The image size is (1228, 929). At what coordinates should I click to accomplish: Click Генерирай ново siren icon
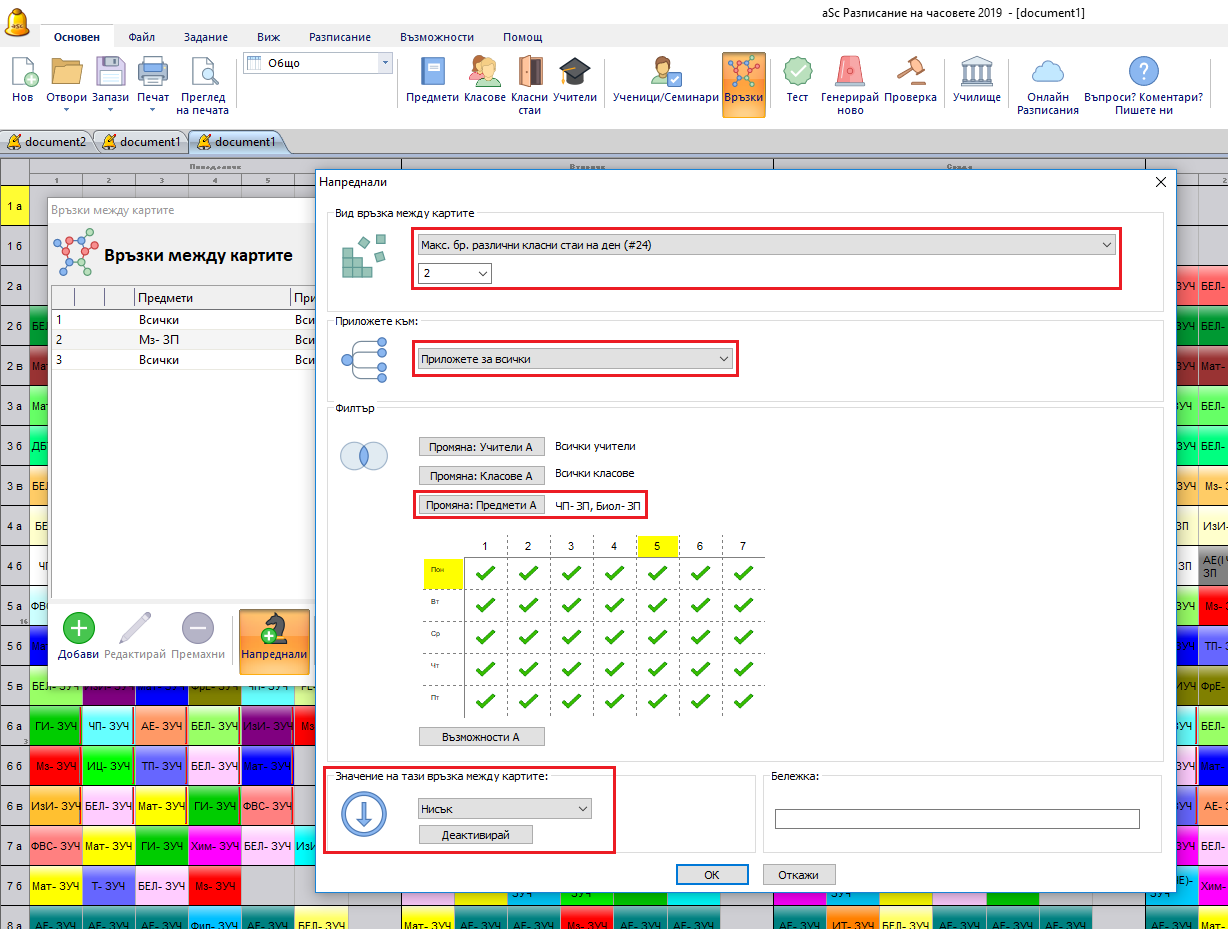click(849, 79)
